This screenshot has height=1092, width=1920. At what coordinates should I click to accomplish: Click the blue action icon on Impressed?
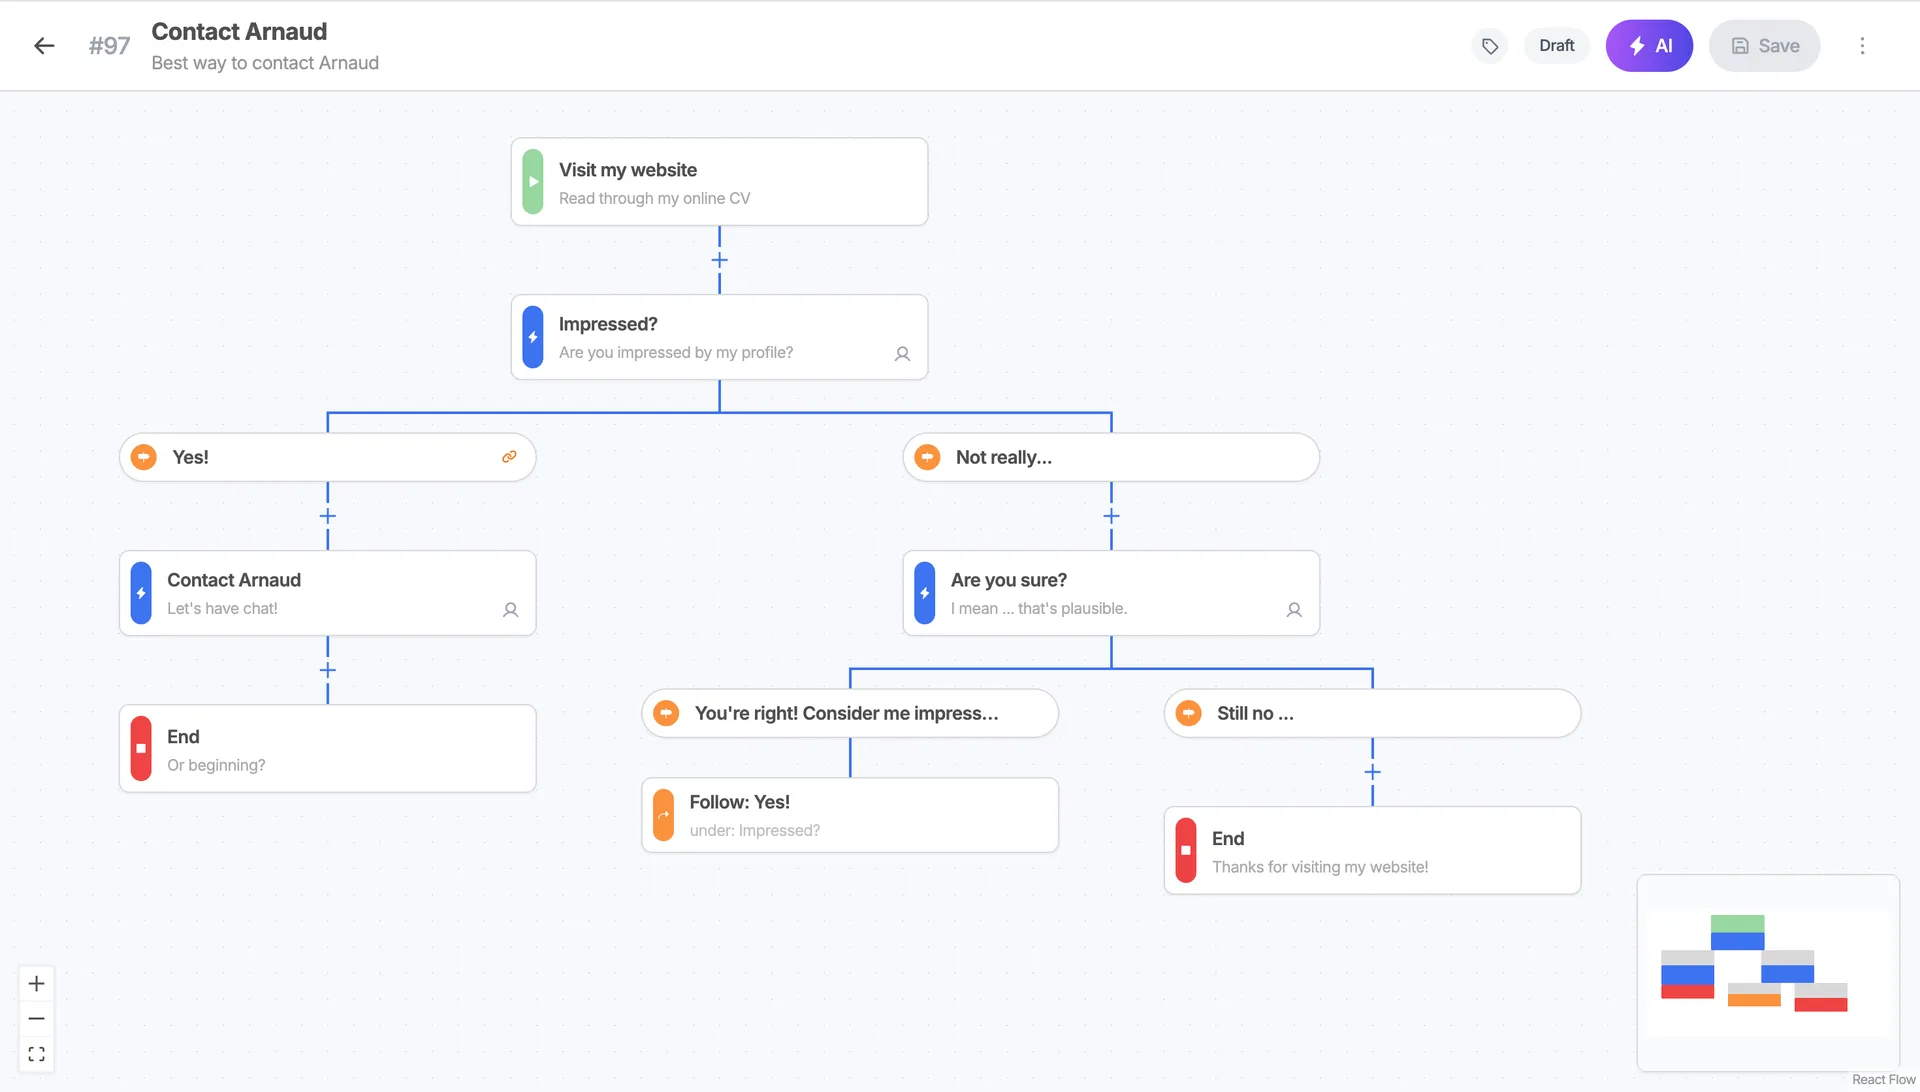pos(533,337)
